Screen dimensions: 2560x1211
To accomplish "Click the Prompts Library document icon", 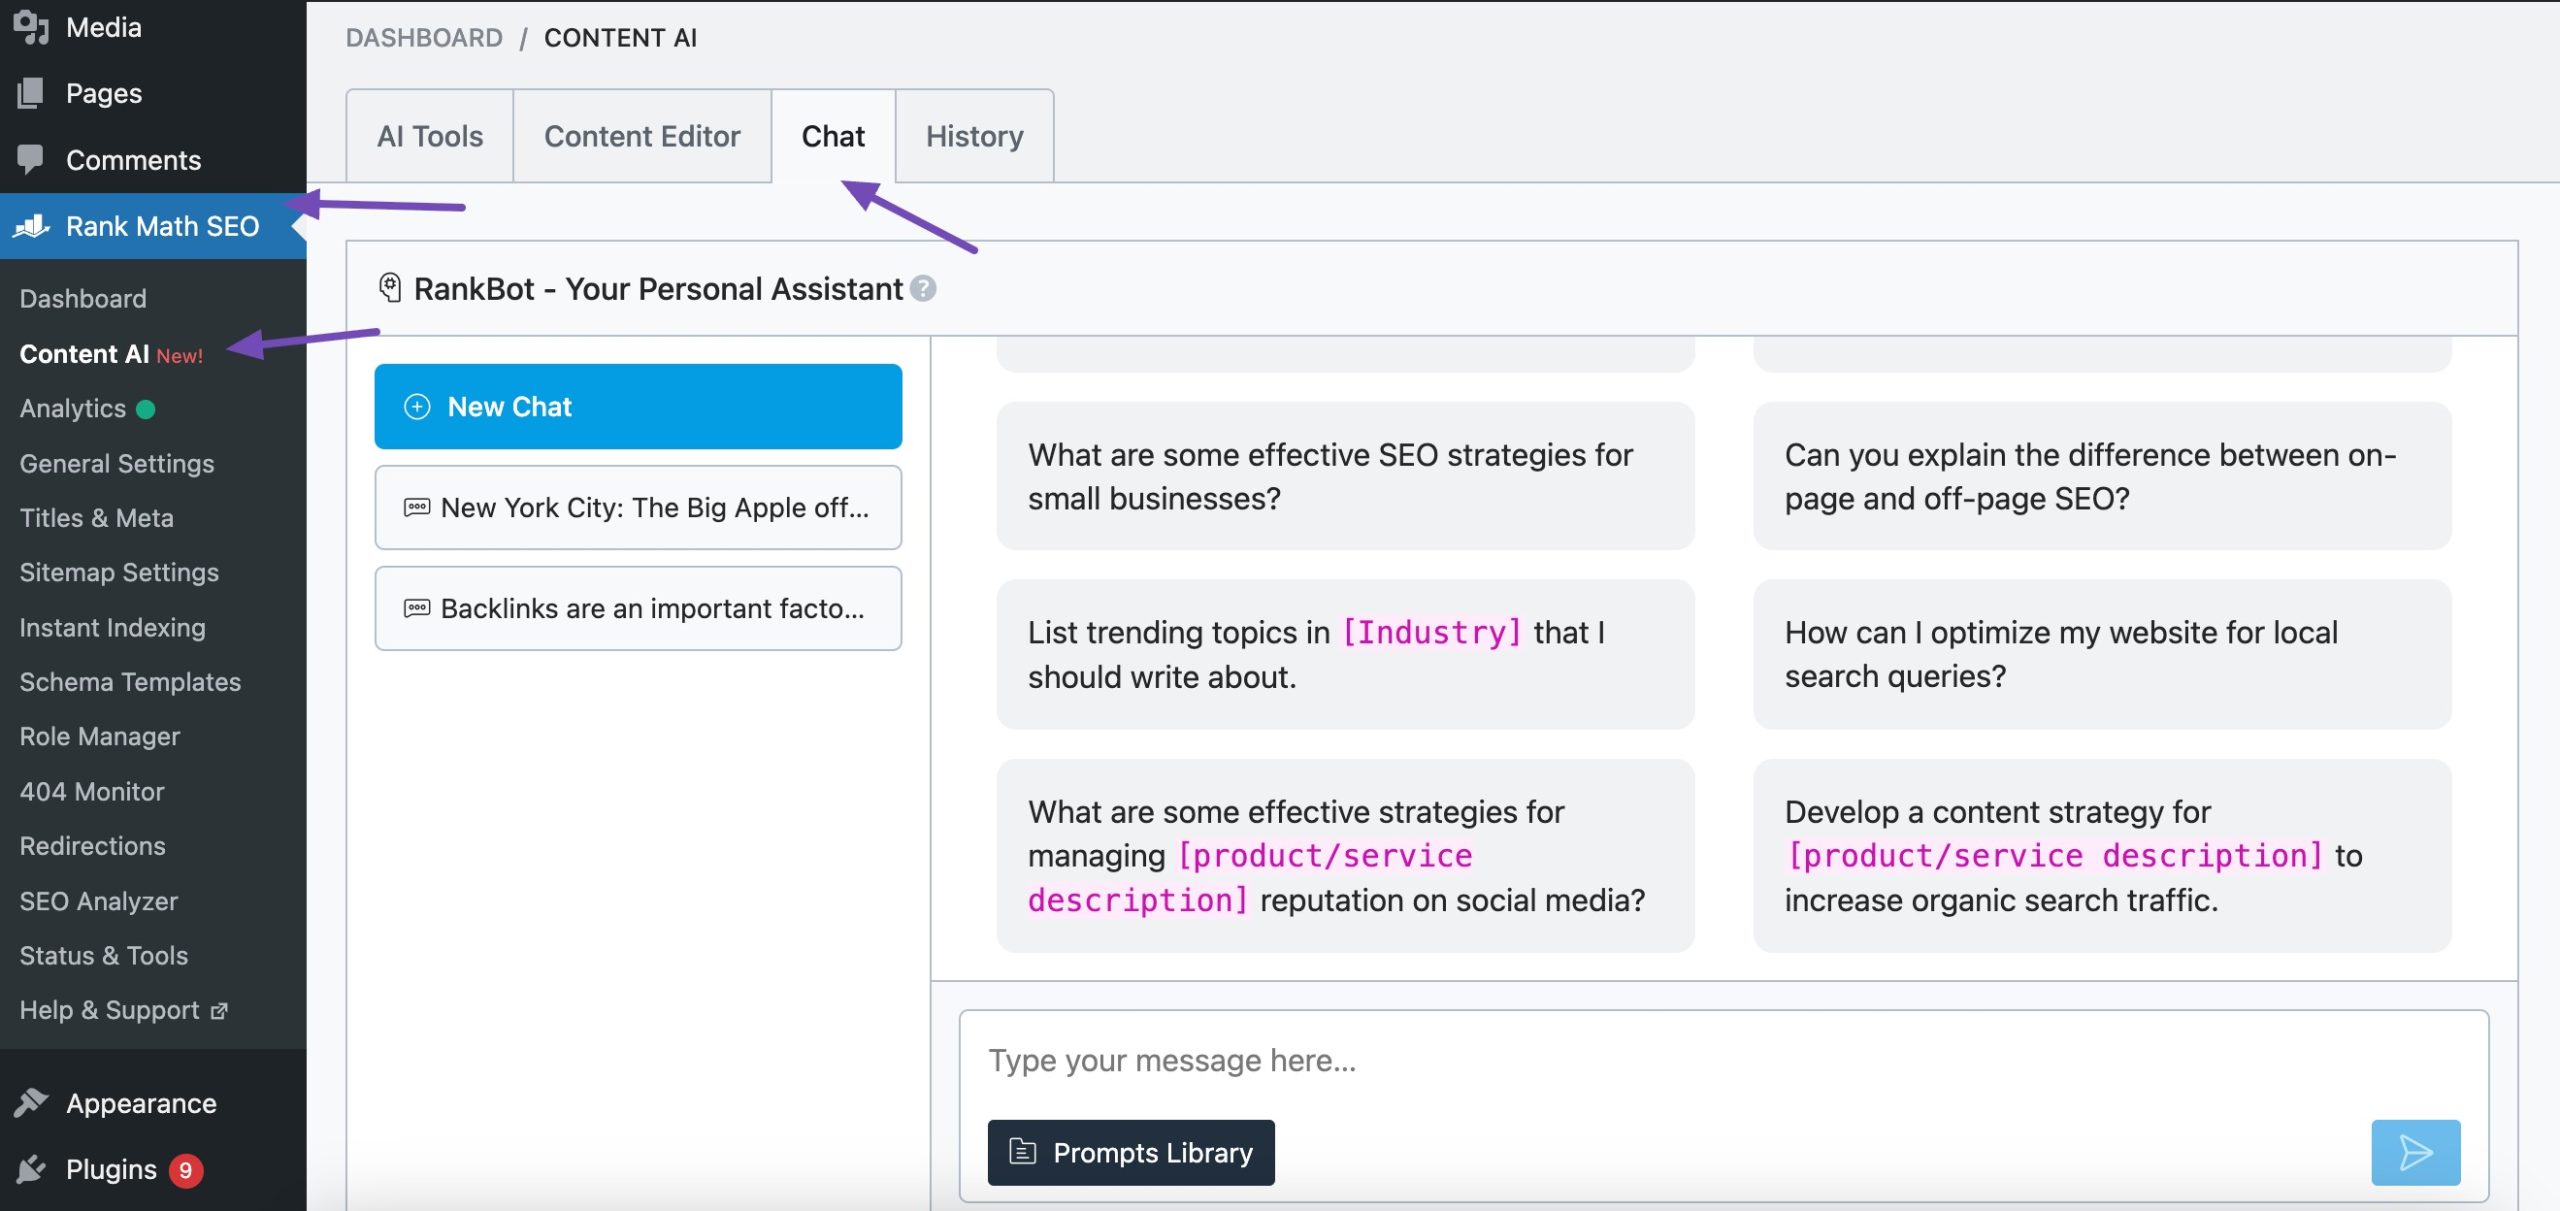I will (x=1022, y=1152).
